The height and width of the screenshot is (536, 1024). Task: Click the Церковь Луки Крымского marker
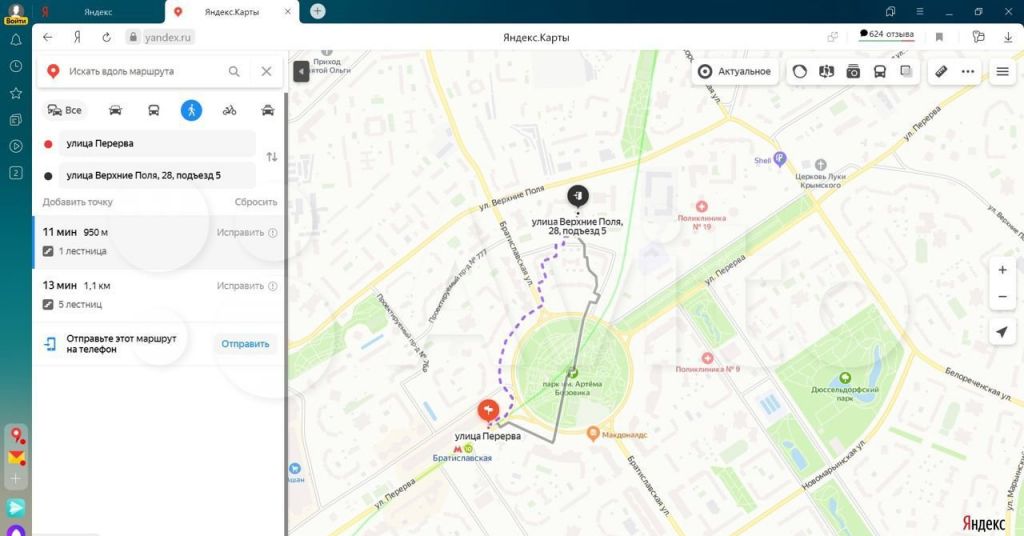coord(821,165)
